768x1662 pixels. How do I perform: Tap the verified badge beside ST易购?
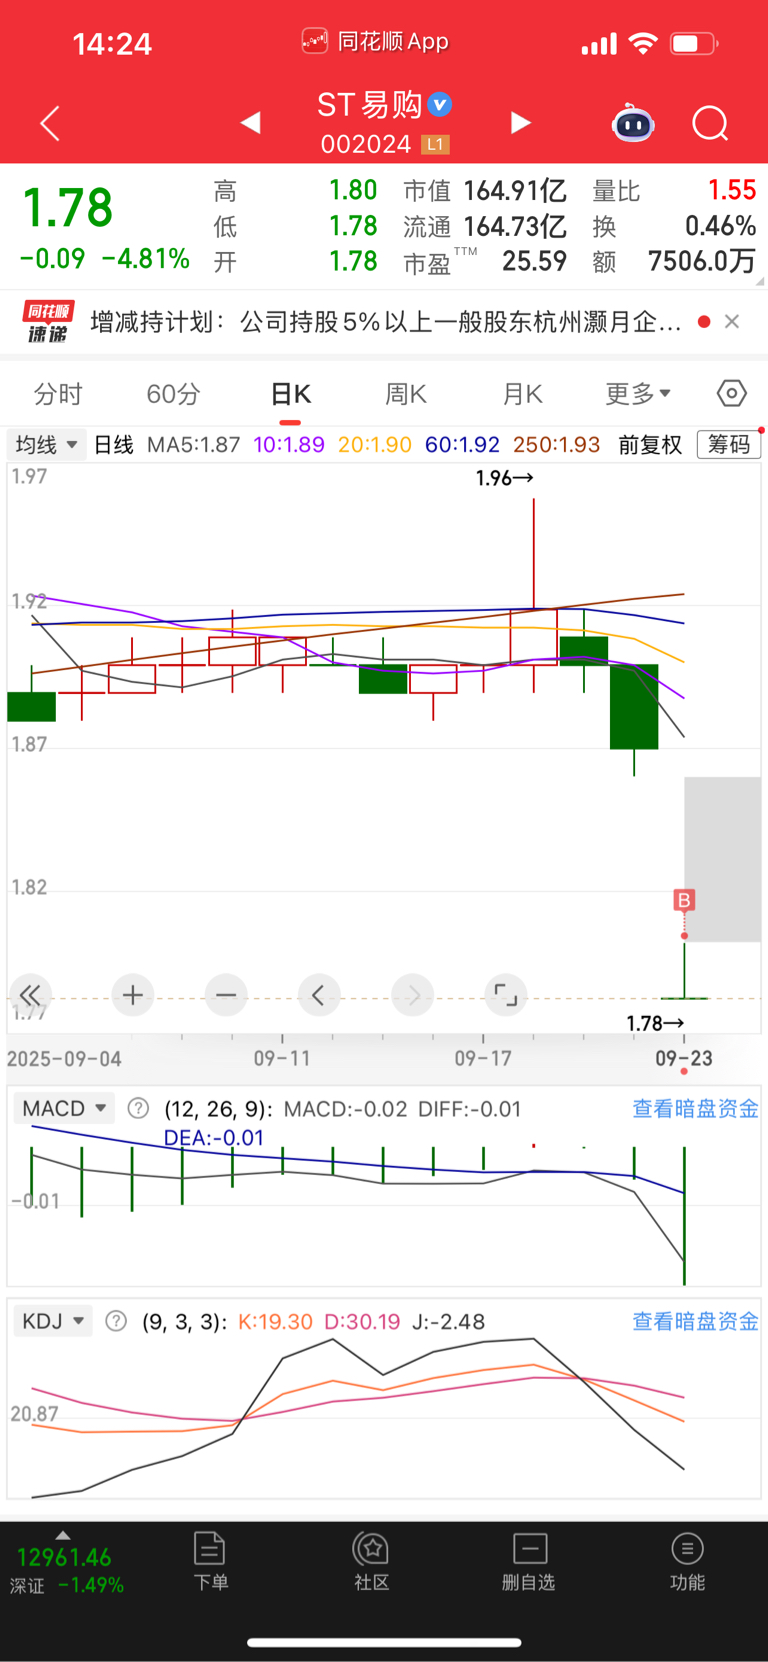click(x=439, y=104)
